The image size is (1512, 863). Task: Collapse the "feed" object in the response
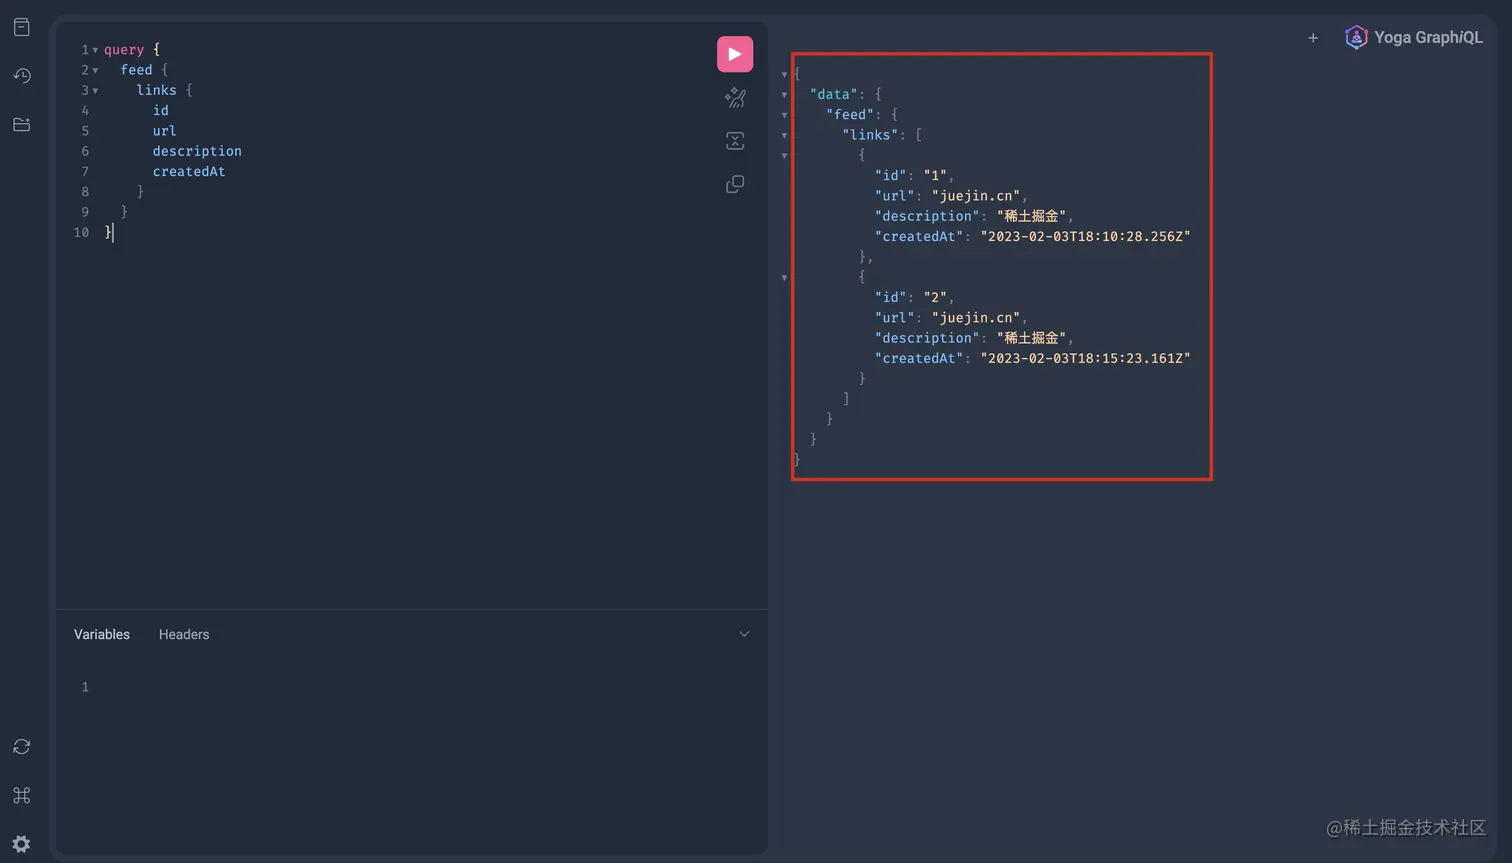click(784, 115)
